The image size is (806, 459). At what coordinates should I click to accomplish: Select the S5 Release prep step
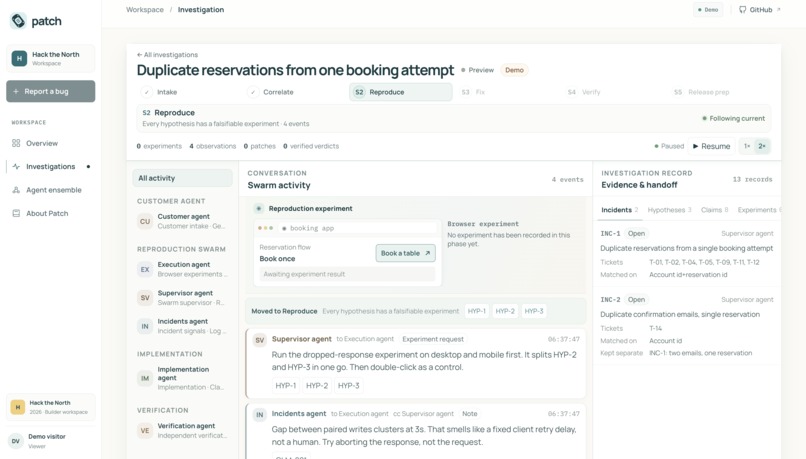point(720,92)
